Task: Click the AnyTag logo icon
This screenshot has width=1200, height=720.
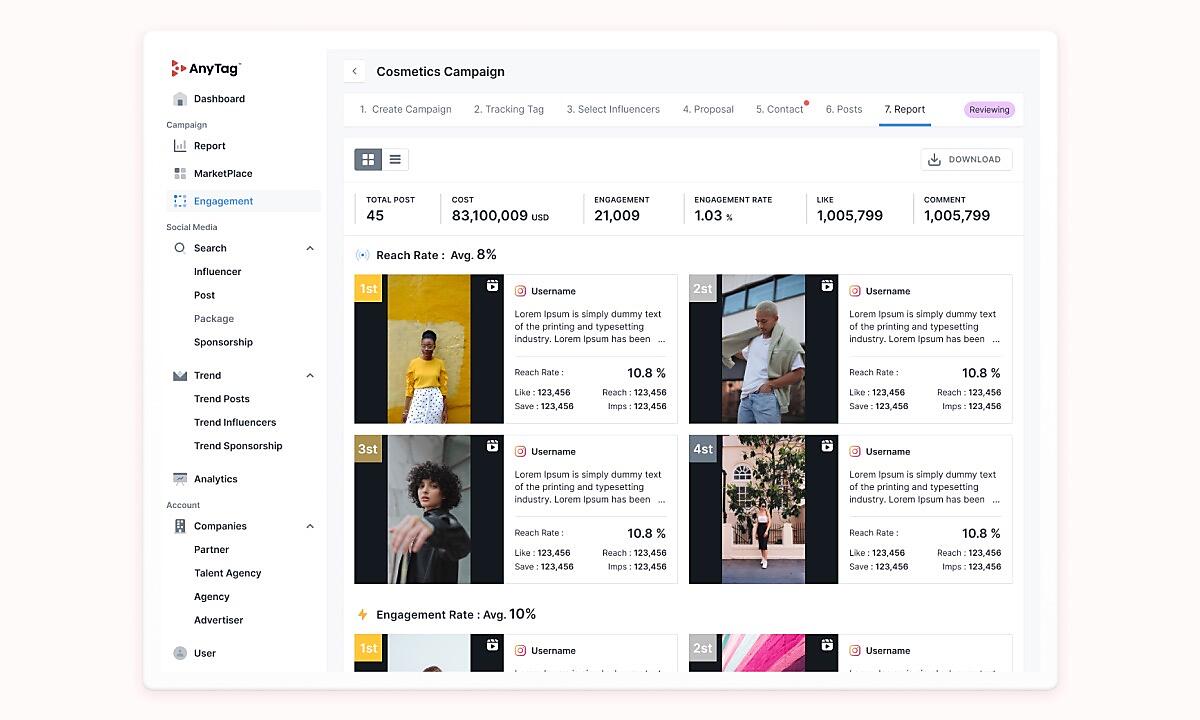Action: tap(179, 68)
